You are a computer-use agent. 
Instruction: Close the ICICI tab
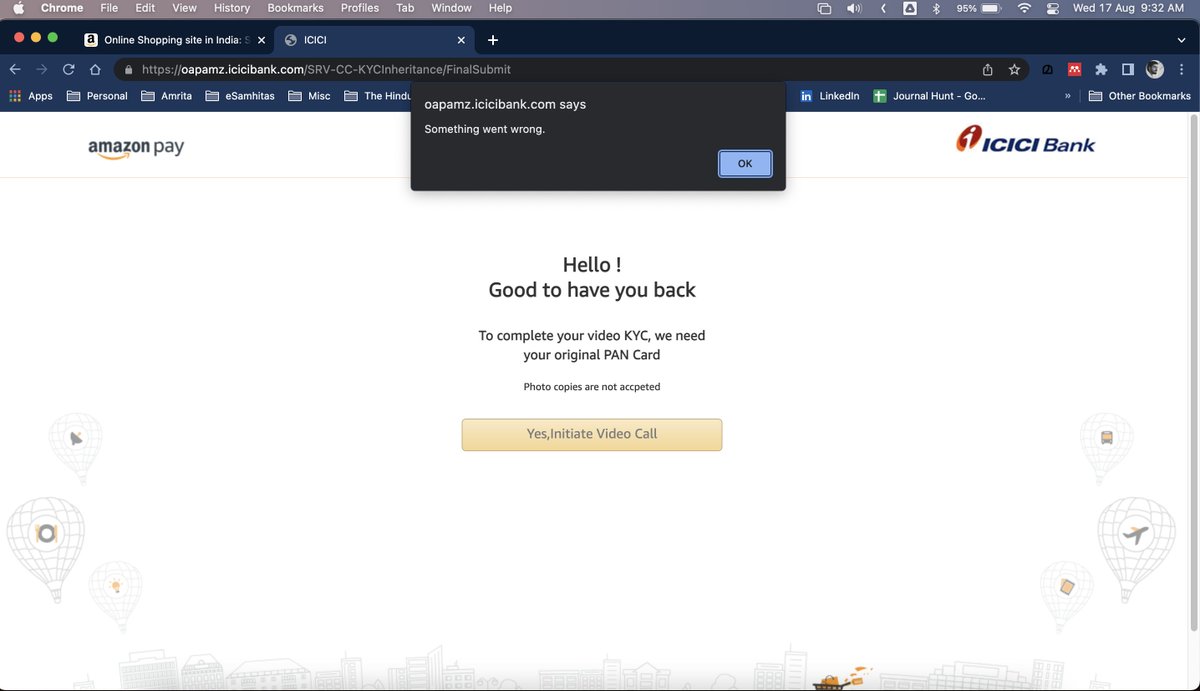click(461, 40)
